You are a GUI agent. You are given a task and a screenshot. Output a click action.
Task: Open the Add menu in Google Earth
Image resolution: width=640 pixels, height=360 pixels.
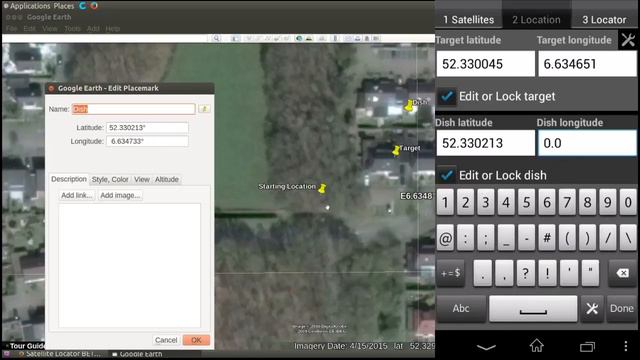[93, 29]
